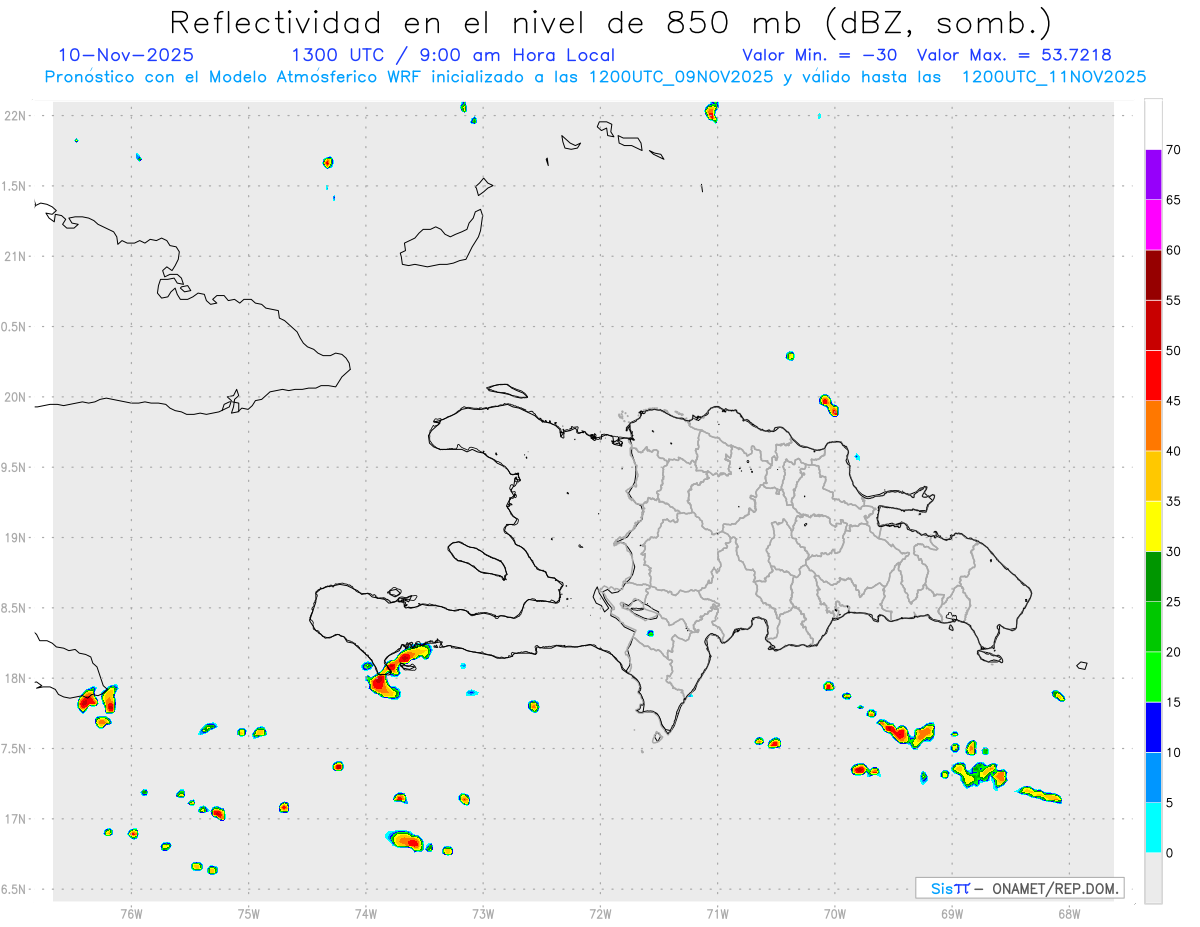
Task: Click the white above-70 colorbar segment
Action: click(1153, 124)
